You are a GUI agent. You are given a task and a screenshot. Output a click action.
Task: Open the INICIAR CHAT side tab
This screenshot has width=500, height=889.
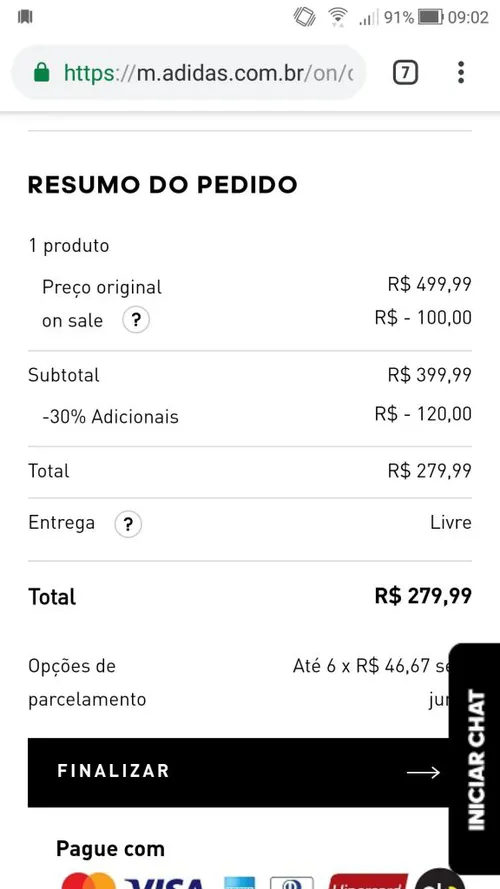coord(474,759)
